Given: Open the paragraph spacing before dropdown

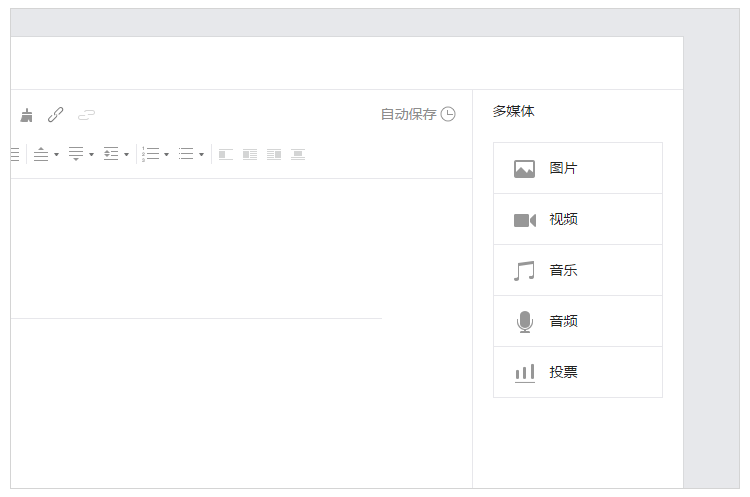Looking at the screenshot, I should [46, 155].
